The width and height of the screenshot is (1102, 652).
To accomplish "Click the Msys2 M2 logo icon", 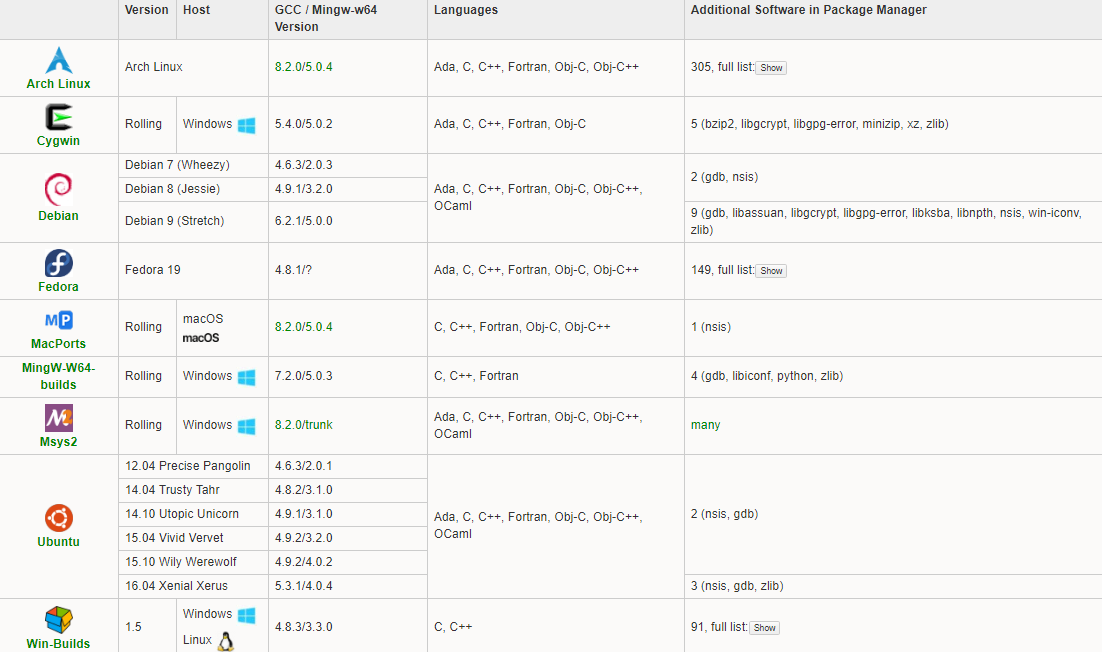I will tap(59, 418).
